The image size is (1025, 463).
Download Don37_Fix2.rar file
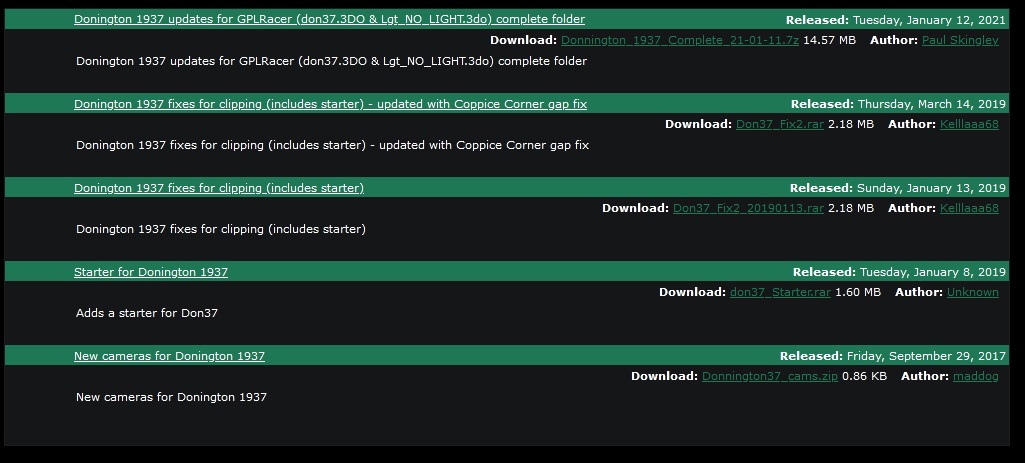click(x=780, y=124)
